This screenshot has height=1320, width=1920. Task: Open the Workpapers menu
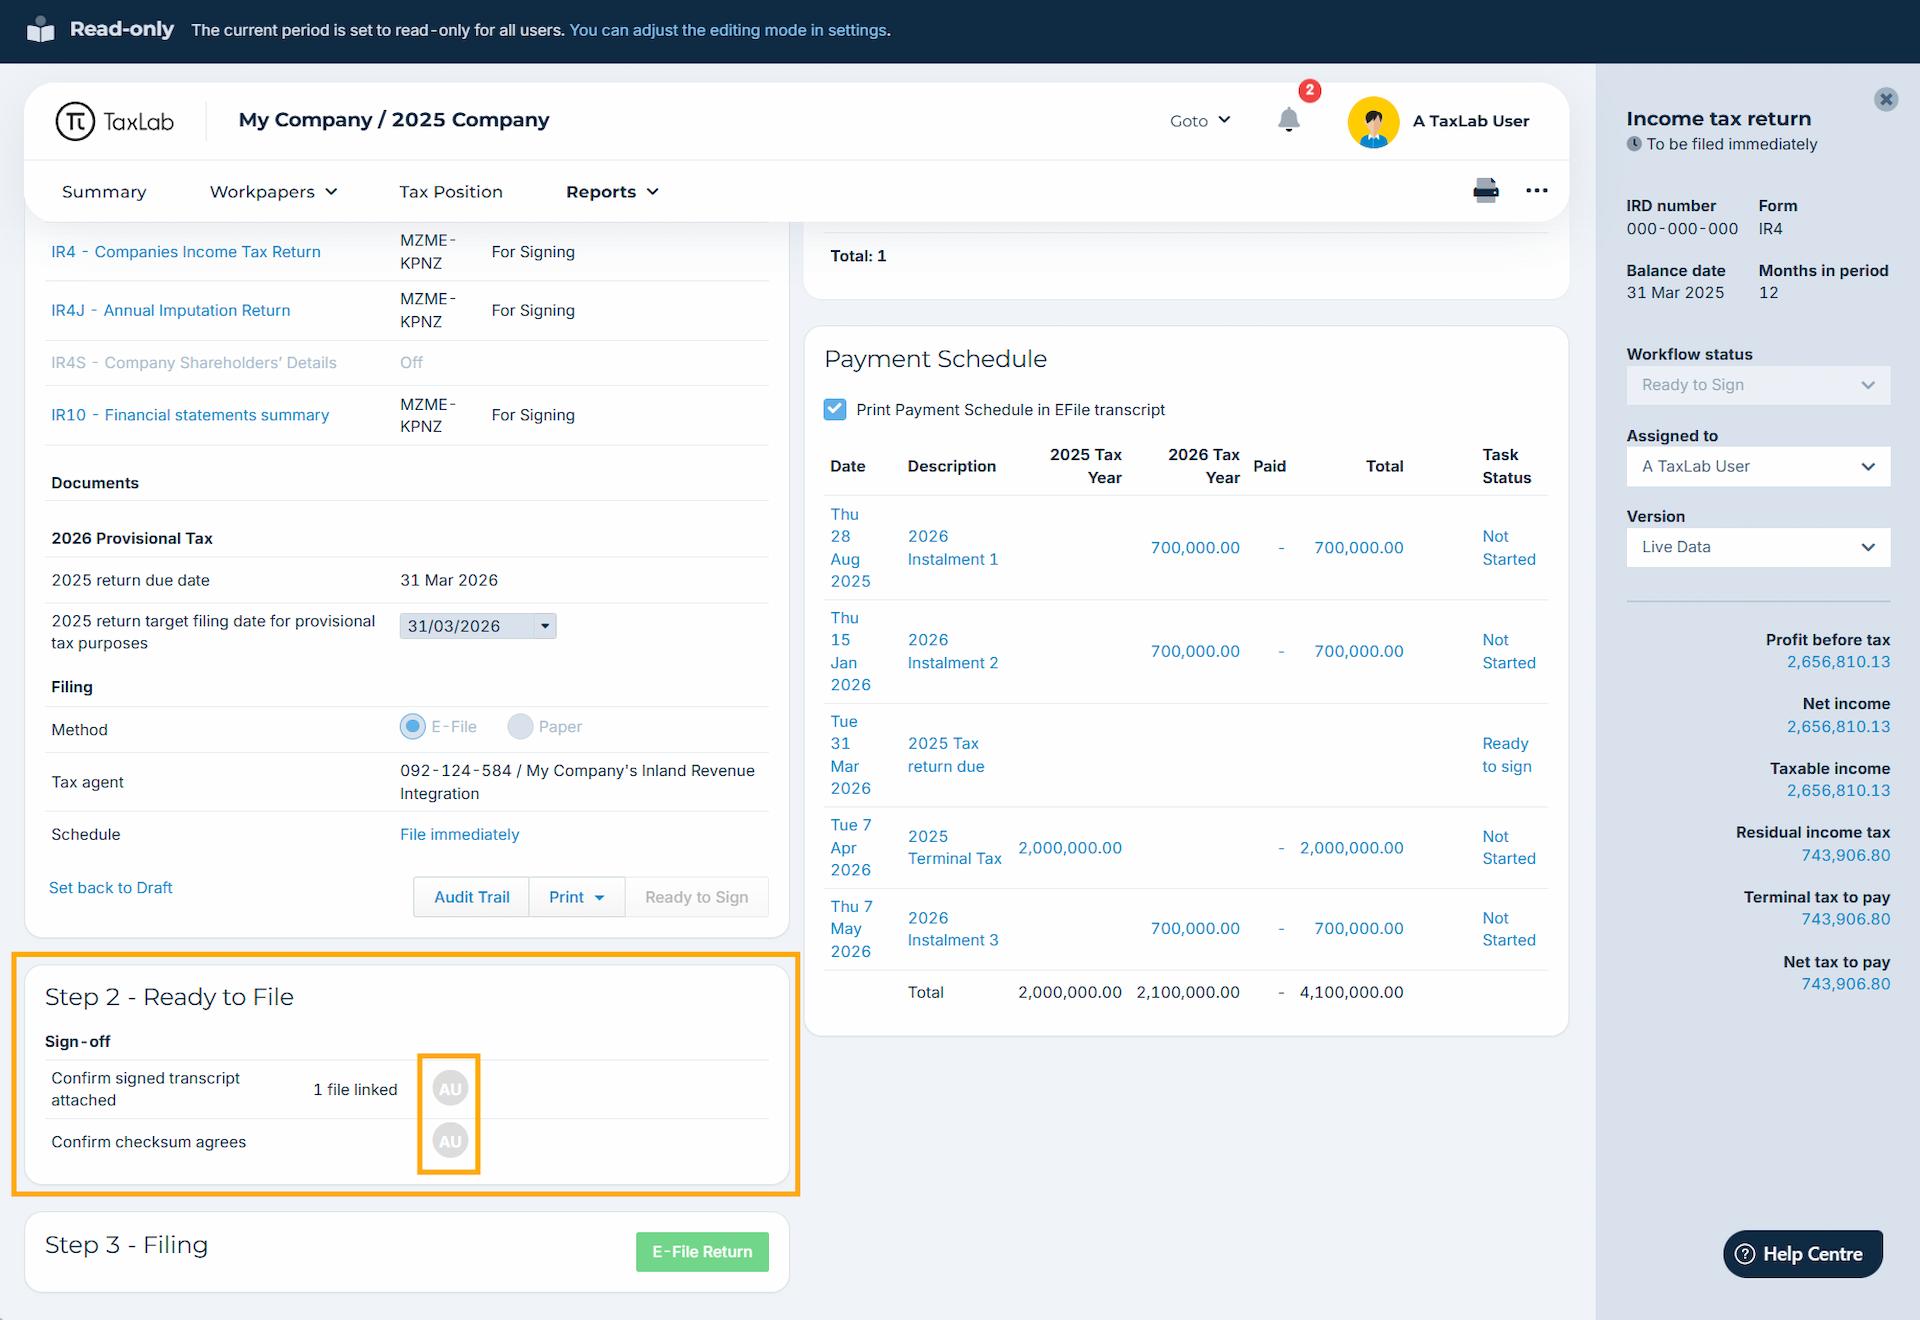[x=273, y=192]
